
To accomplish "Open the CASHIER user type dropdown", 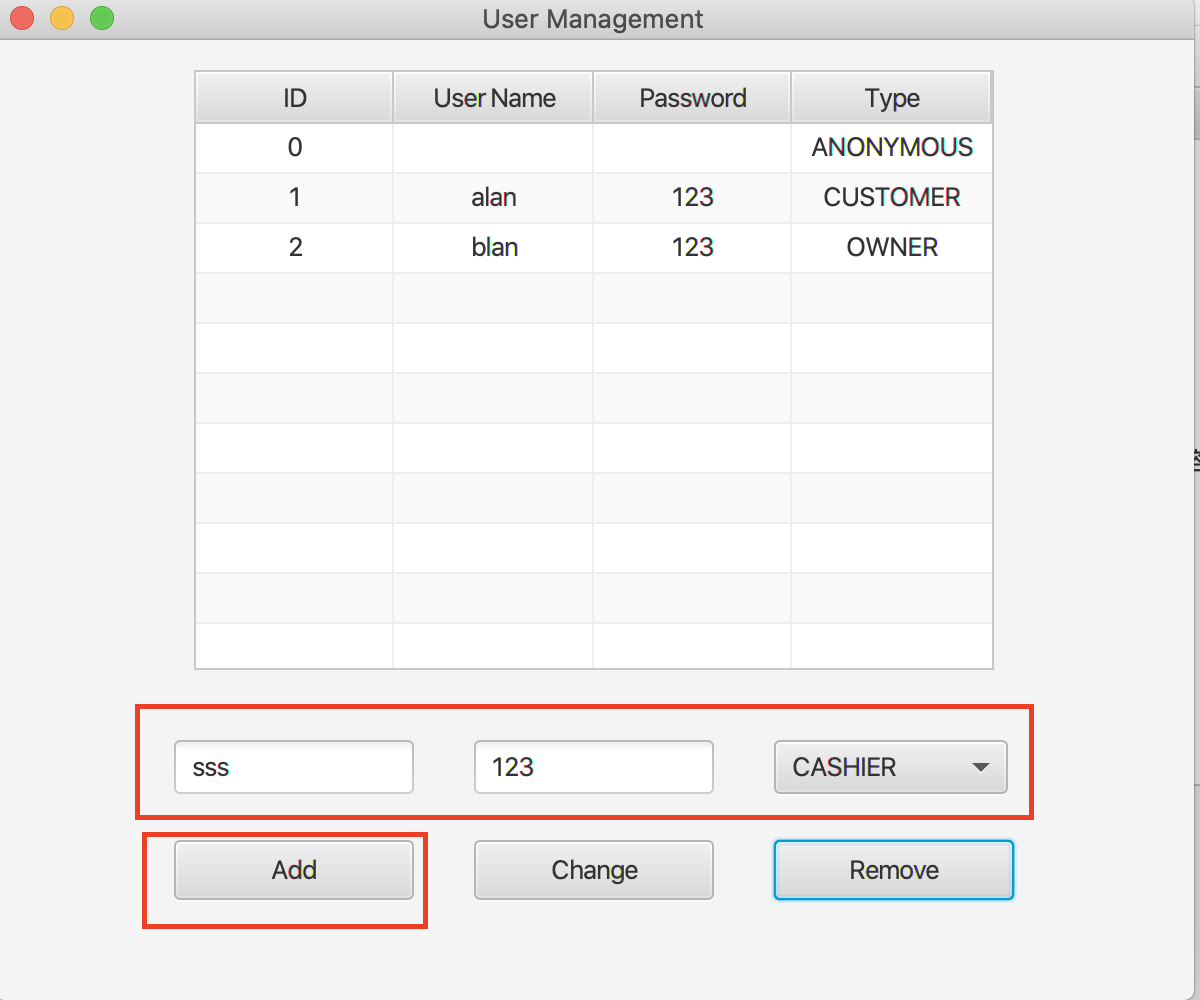I will pos(890,767).
